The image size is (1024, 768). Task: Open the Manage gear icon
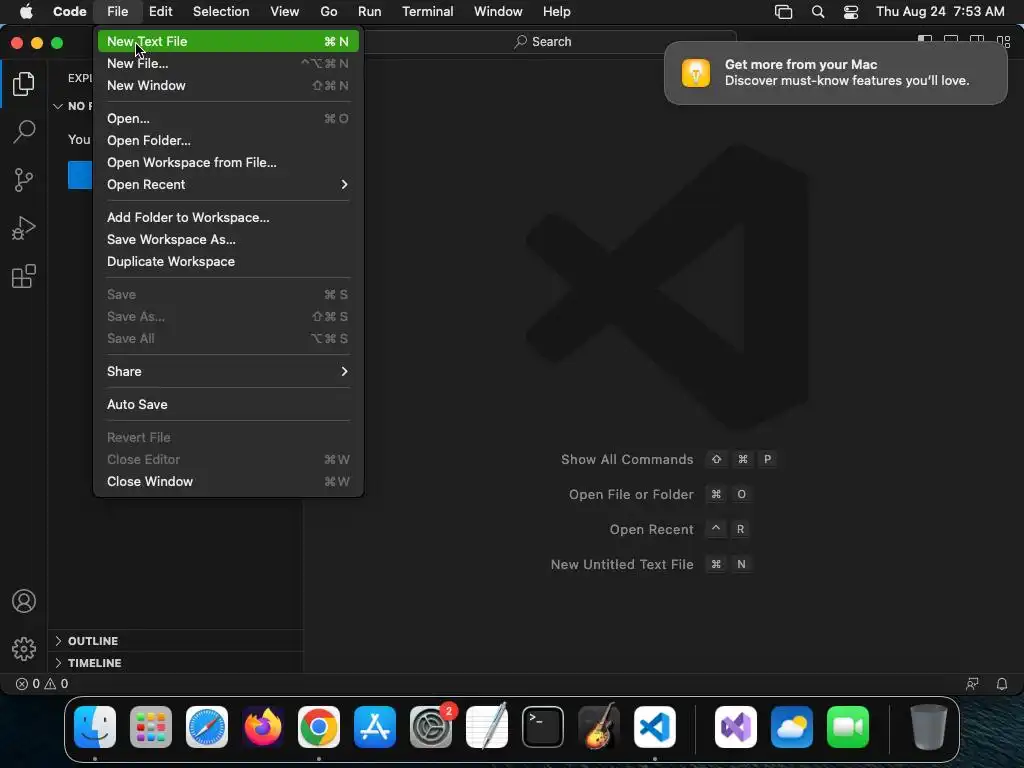24,648
